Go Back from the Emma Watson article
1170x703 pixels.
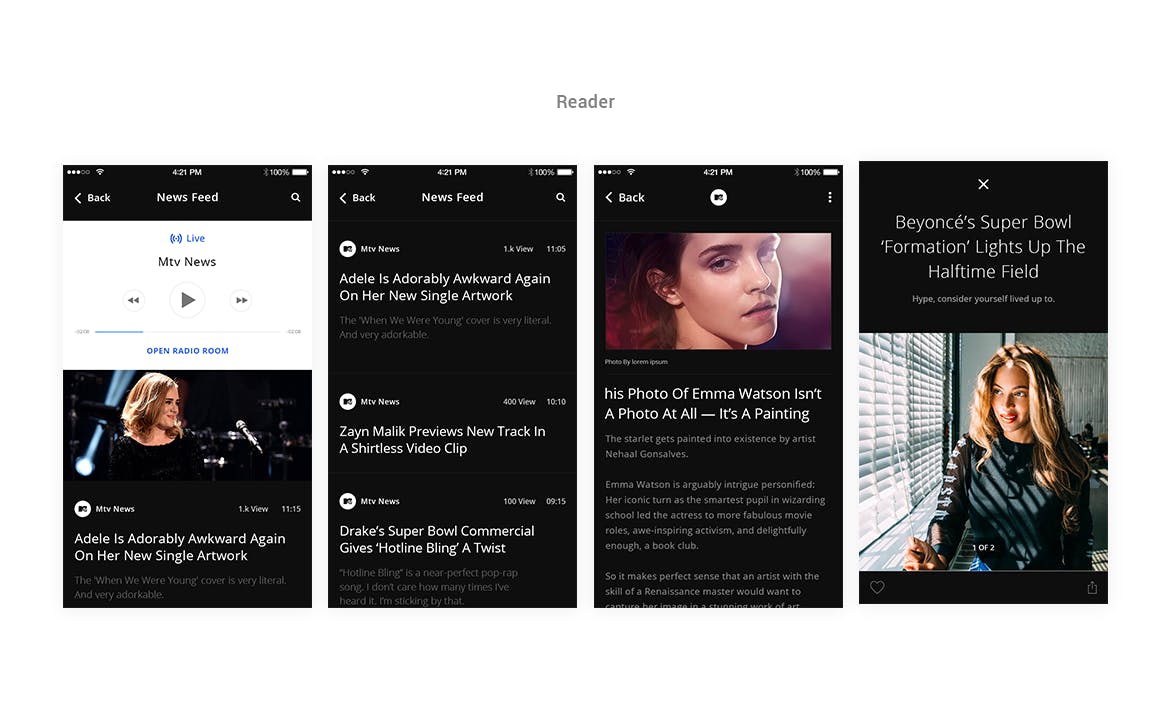pyautogui.click(x=625, y=198)
